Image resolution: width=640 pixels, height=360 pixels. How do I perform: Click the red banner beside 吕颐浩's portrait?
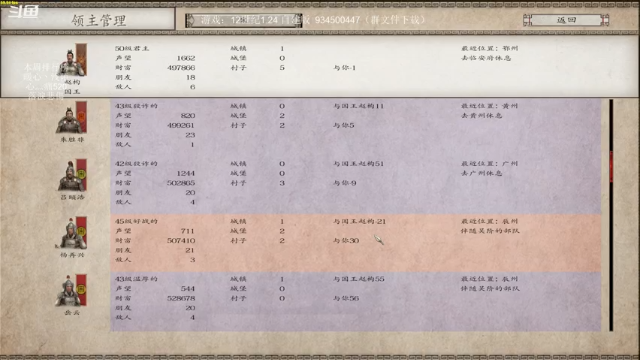coord(82,174)
